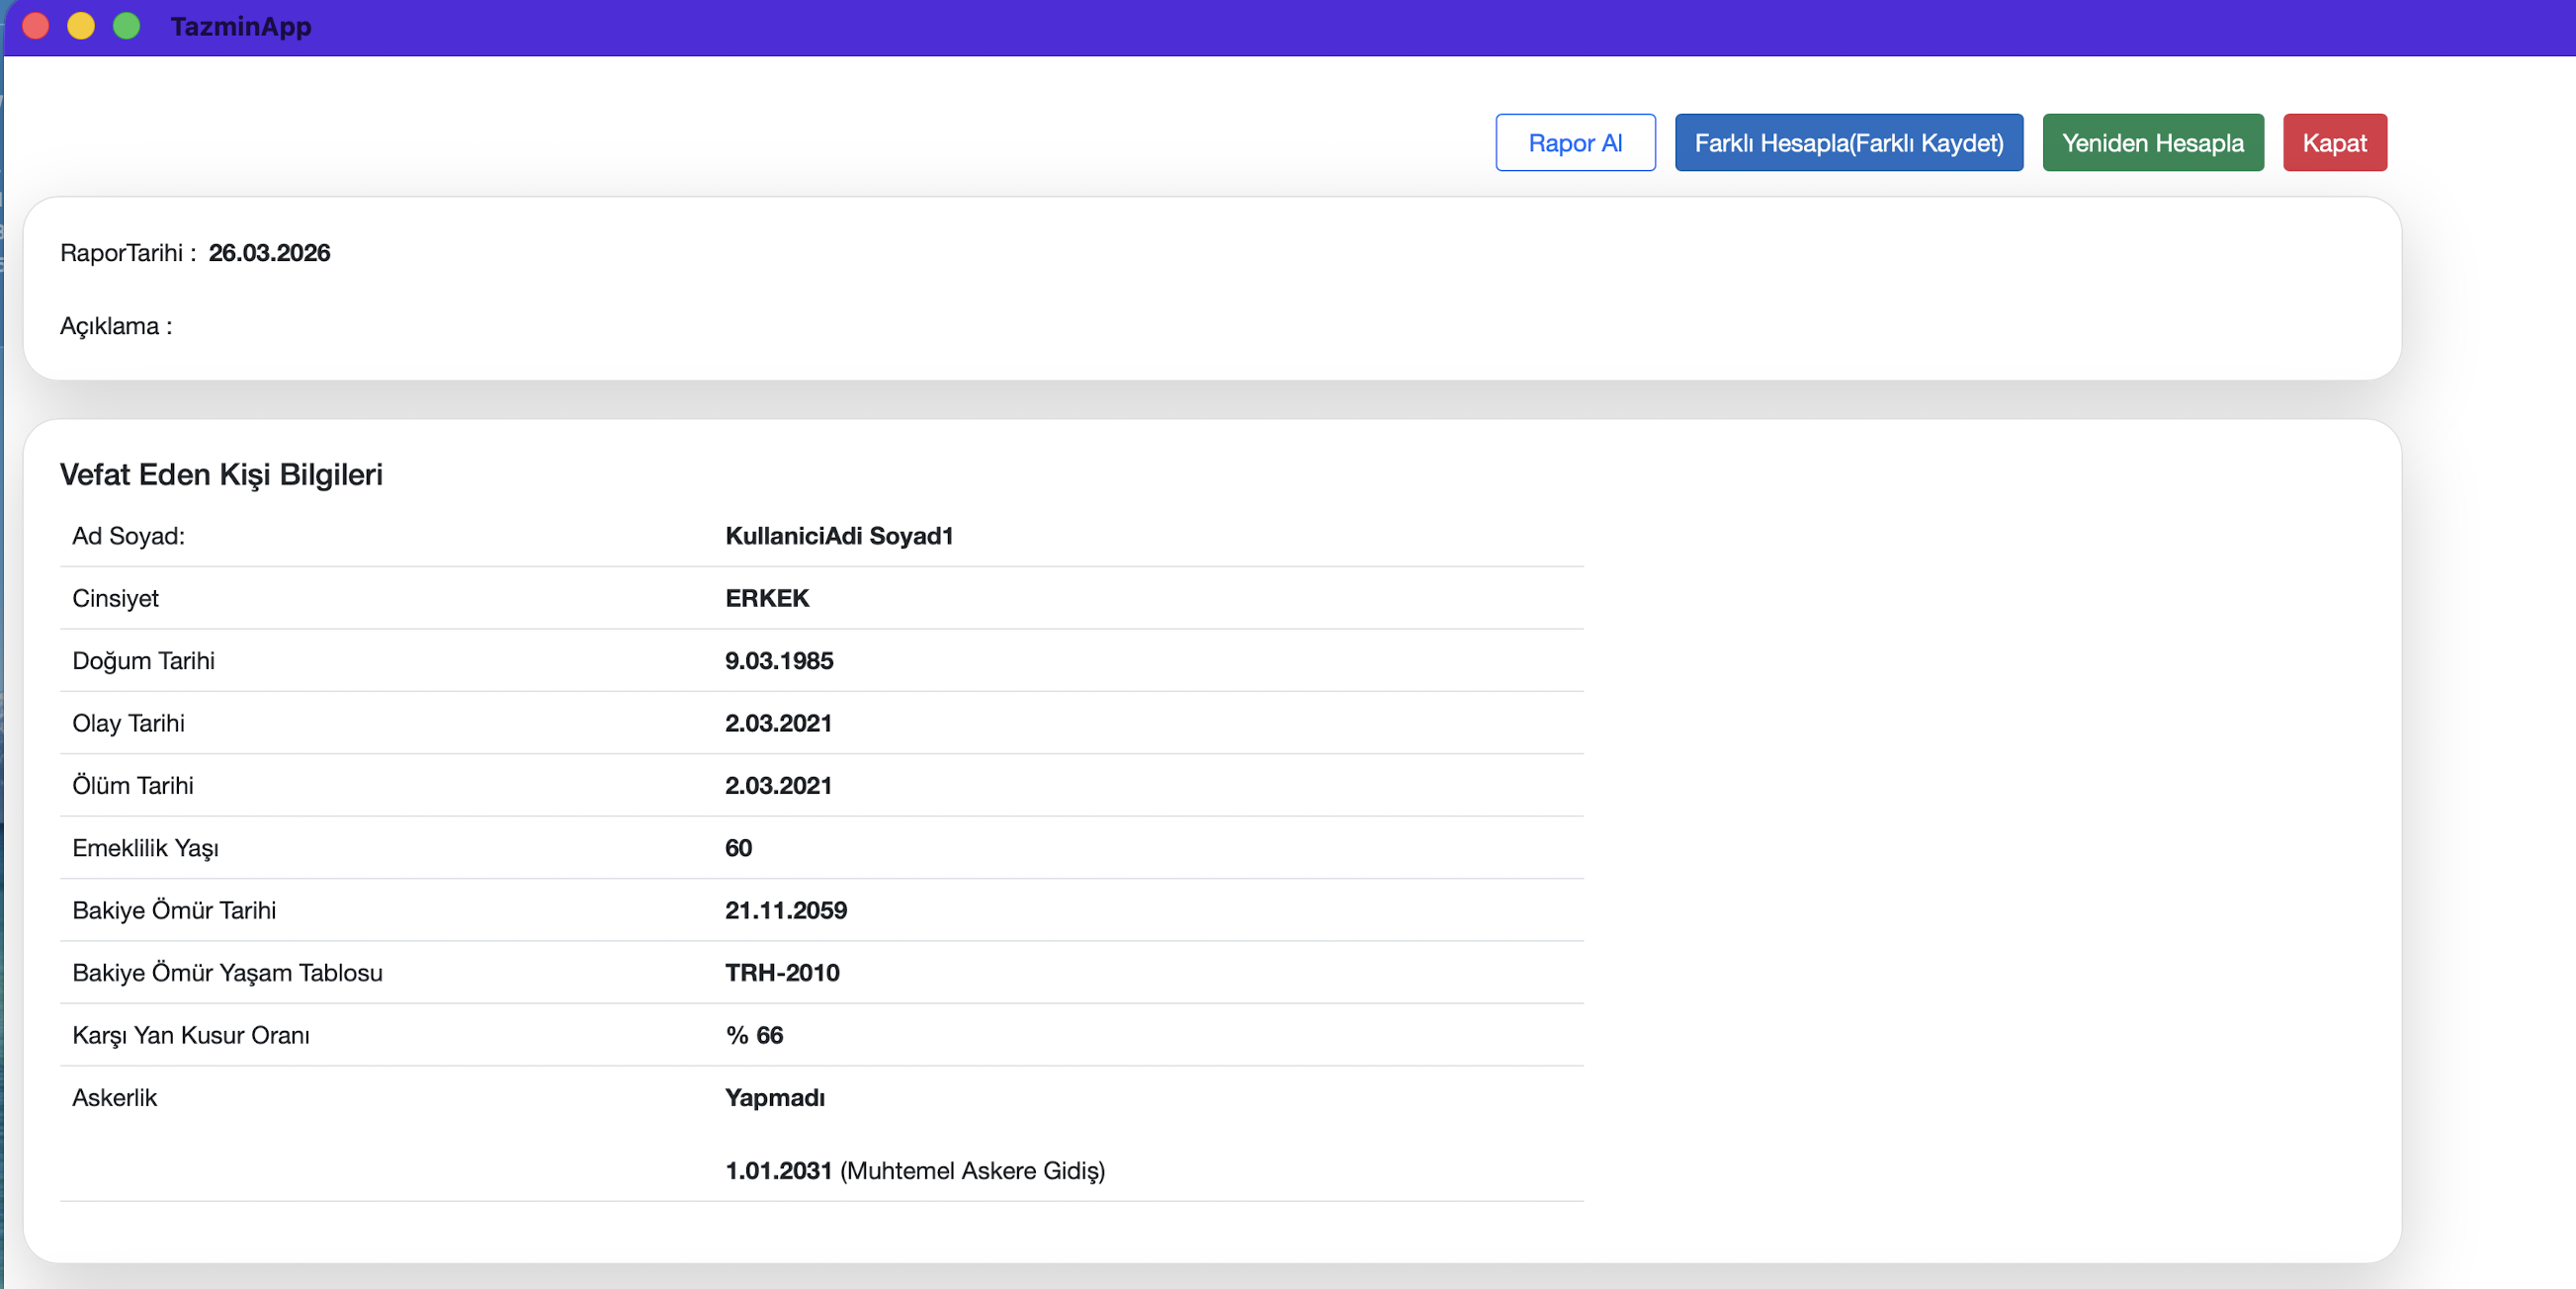Select birth date 9.03.1985
Viewport: 2576px width, 1289px height.
tap(778, 661)
